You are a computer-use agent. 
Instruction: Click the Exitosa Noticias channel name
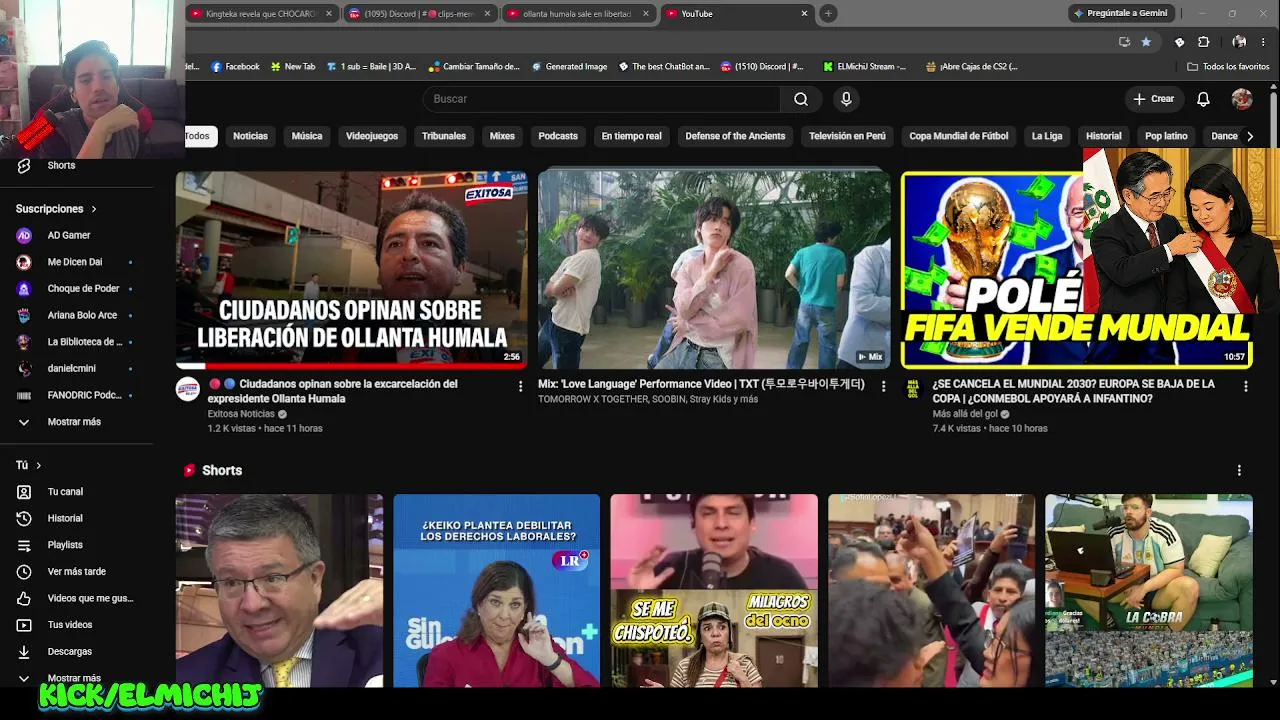[241, 414]
